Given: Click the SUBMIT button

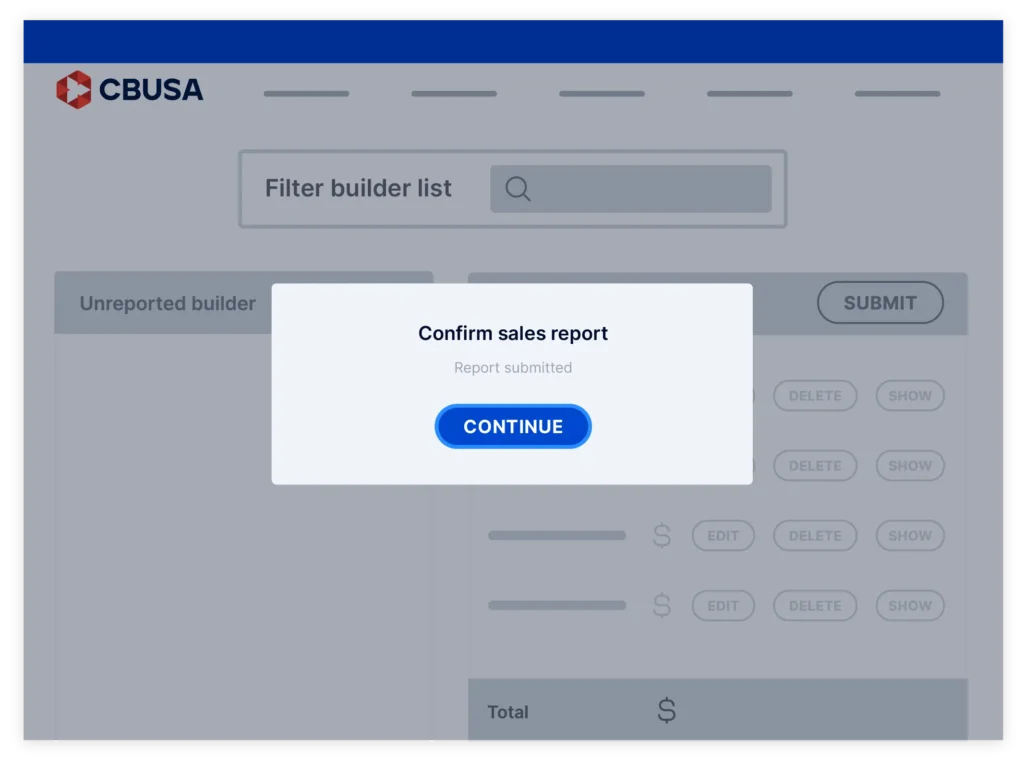Looking at the screenshot, I should coord(880,302).
